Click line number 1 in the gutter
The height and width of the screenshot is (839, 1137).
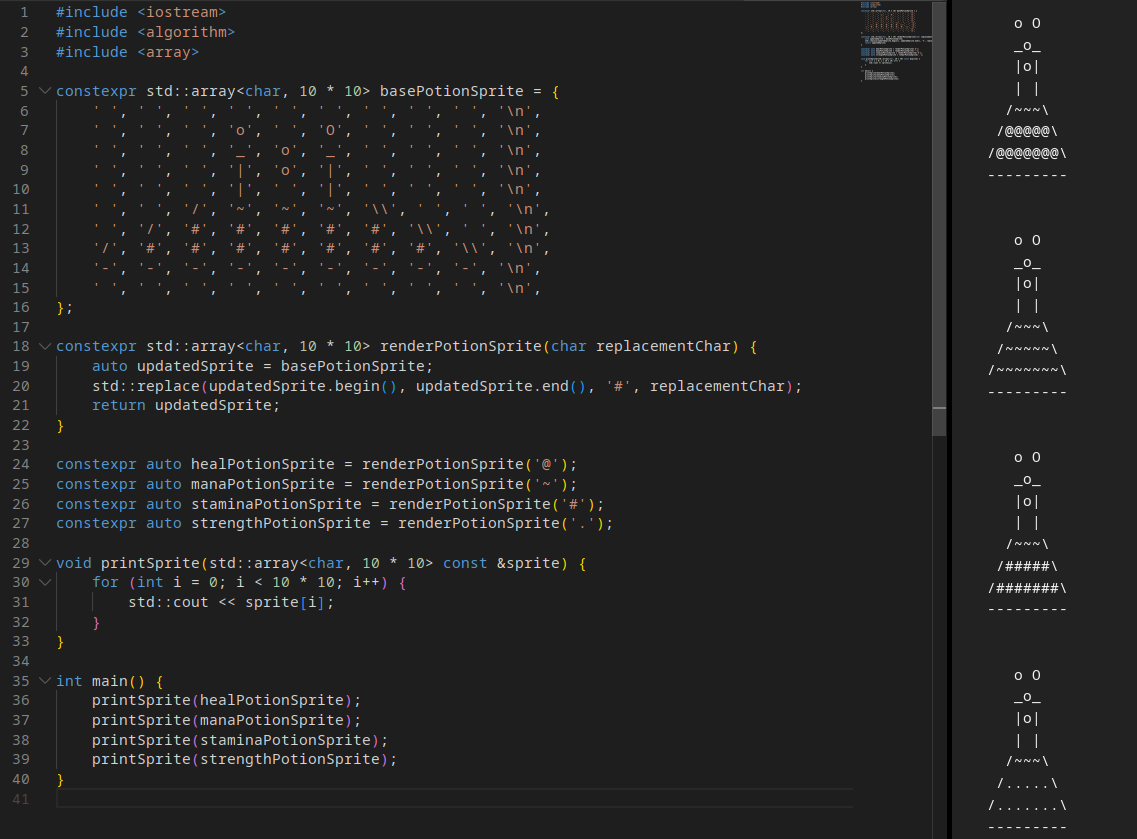coord(24,12)
